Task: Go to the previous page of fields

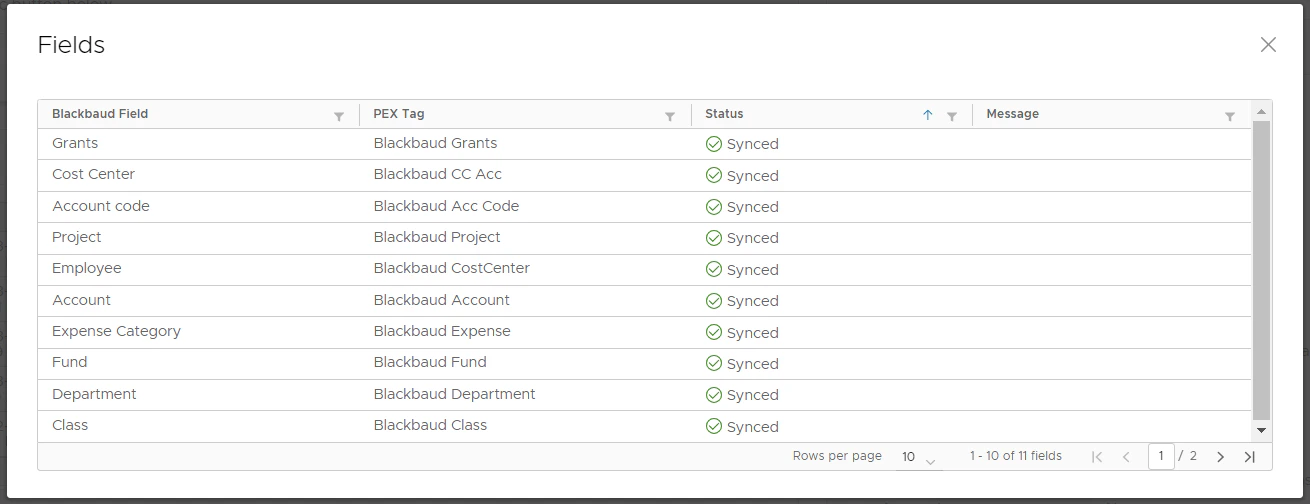Action: [1126, 457]
